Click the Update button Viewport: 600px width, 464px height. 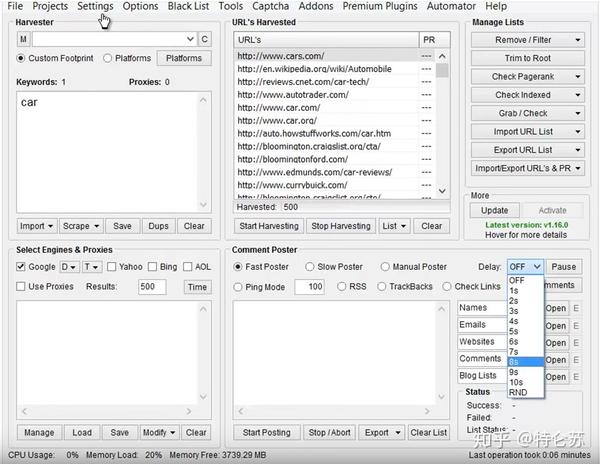point(495,210)
